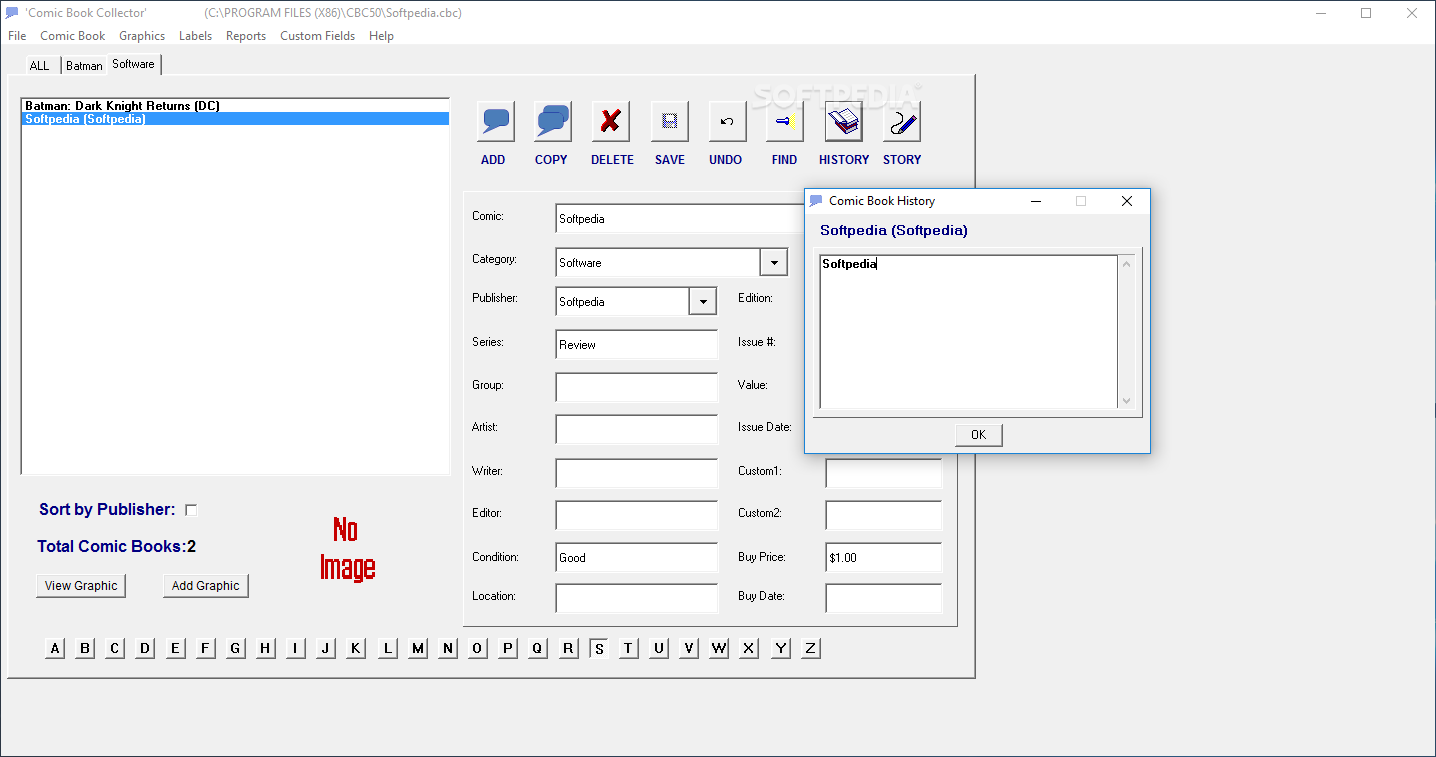Image resolution: width=1436 pixels, height=757 pixels.
Task: Filter by letter T button
Action: [628, 648]
